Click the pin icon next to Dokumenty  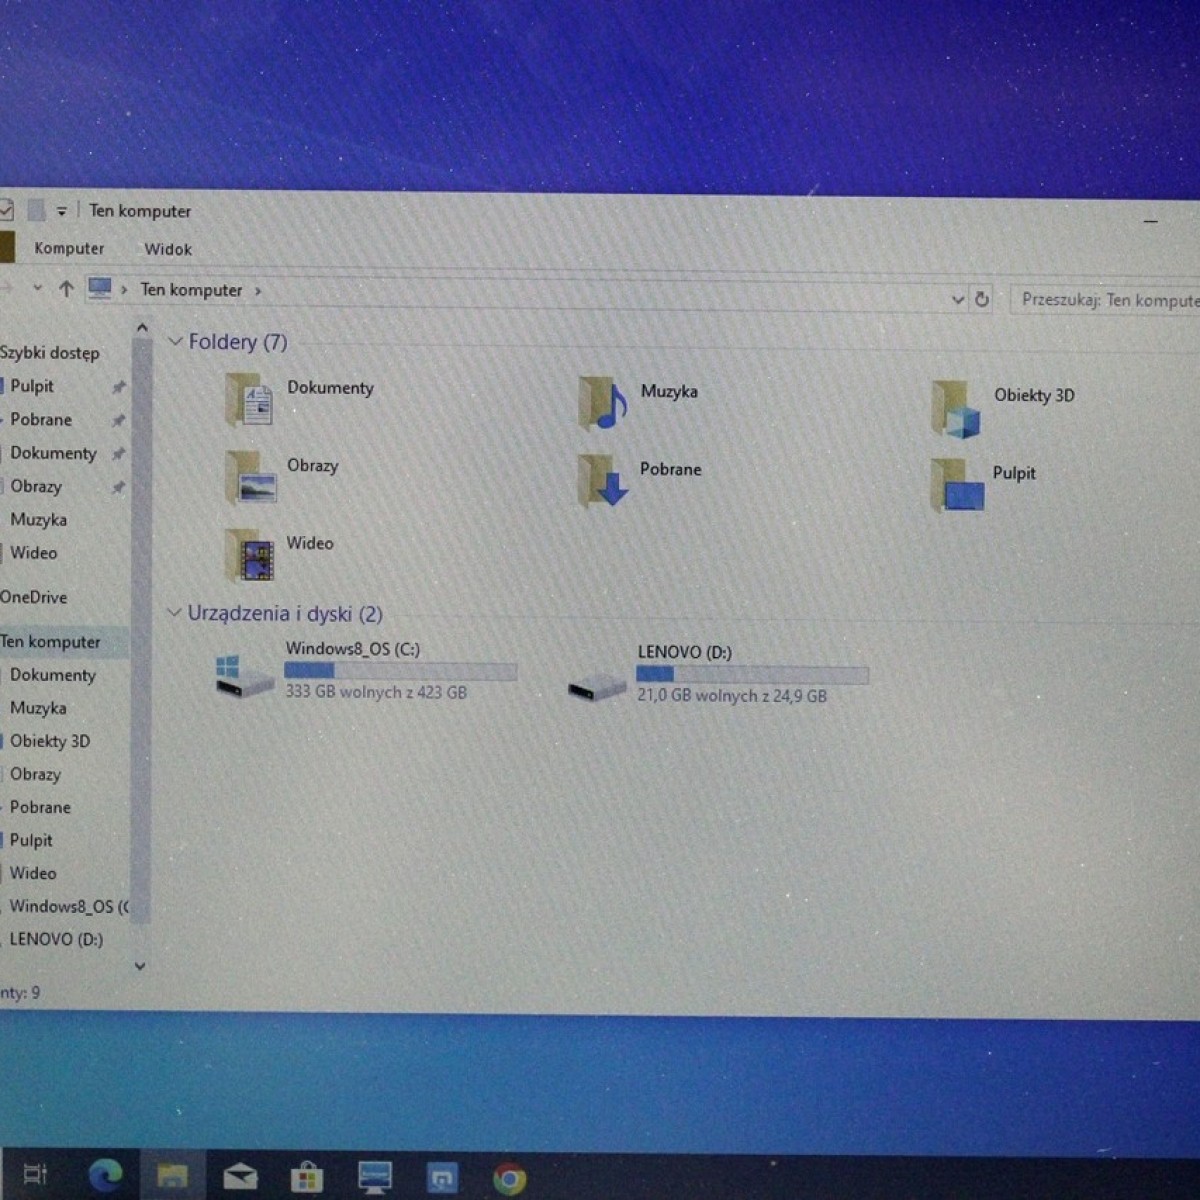(118, 454)
